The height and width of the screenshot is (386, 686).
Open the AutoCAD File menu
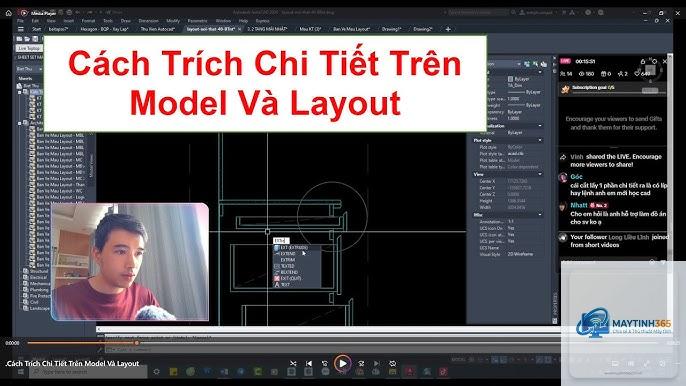20,21
